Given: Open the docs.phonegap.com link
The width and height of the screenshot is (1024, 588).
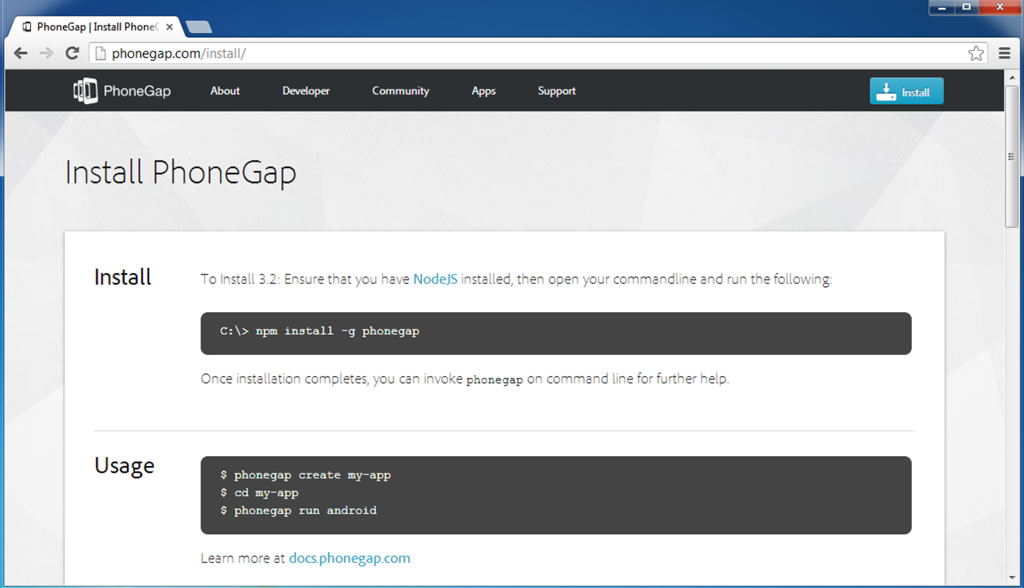Looking at the screenshot, I should pyautogui.click(x=349, y=559).
